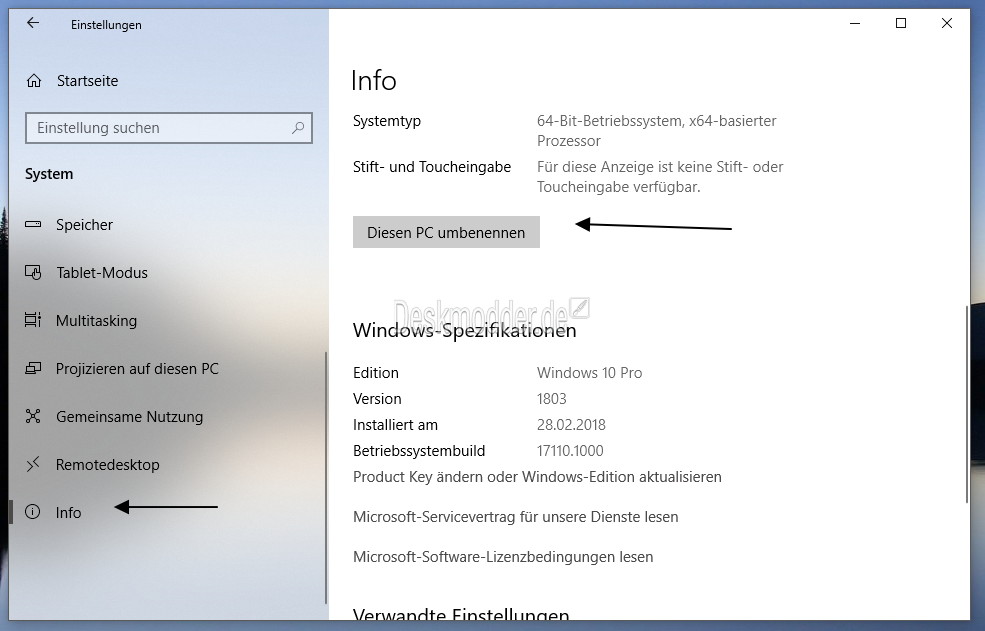Click the Gemeinsame Nutzung icon
This screenshot has height=631, width=985.
coord(33,416)
